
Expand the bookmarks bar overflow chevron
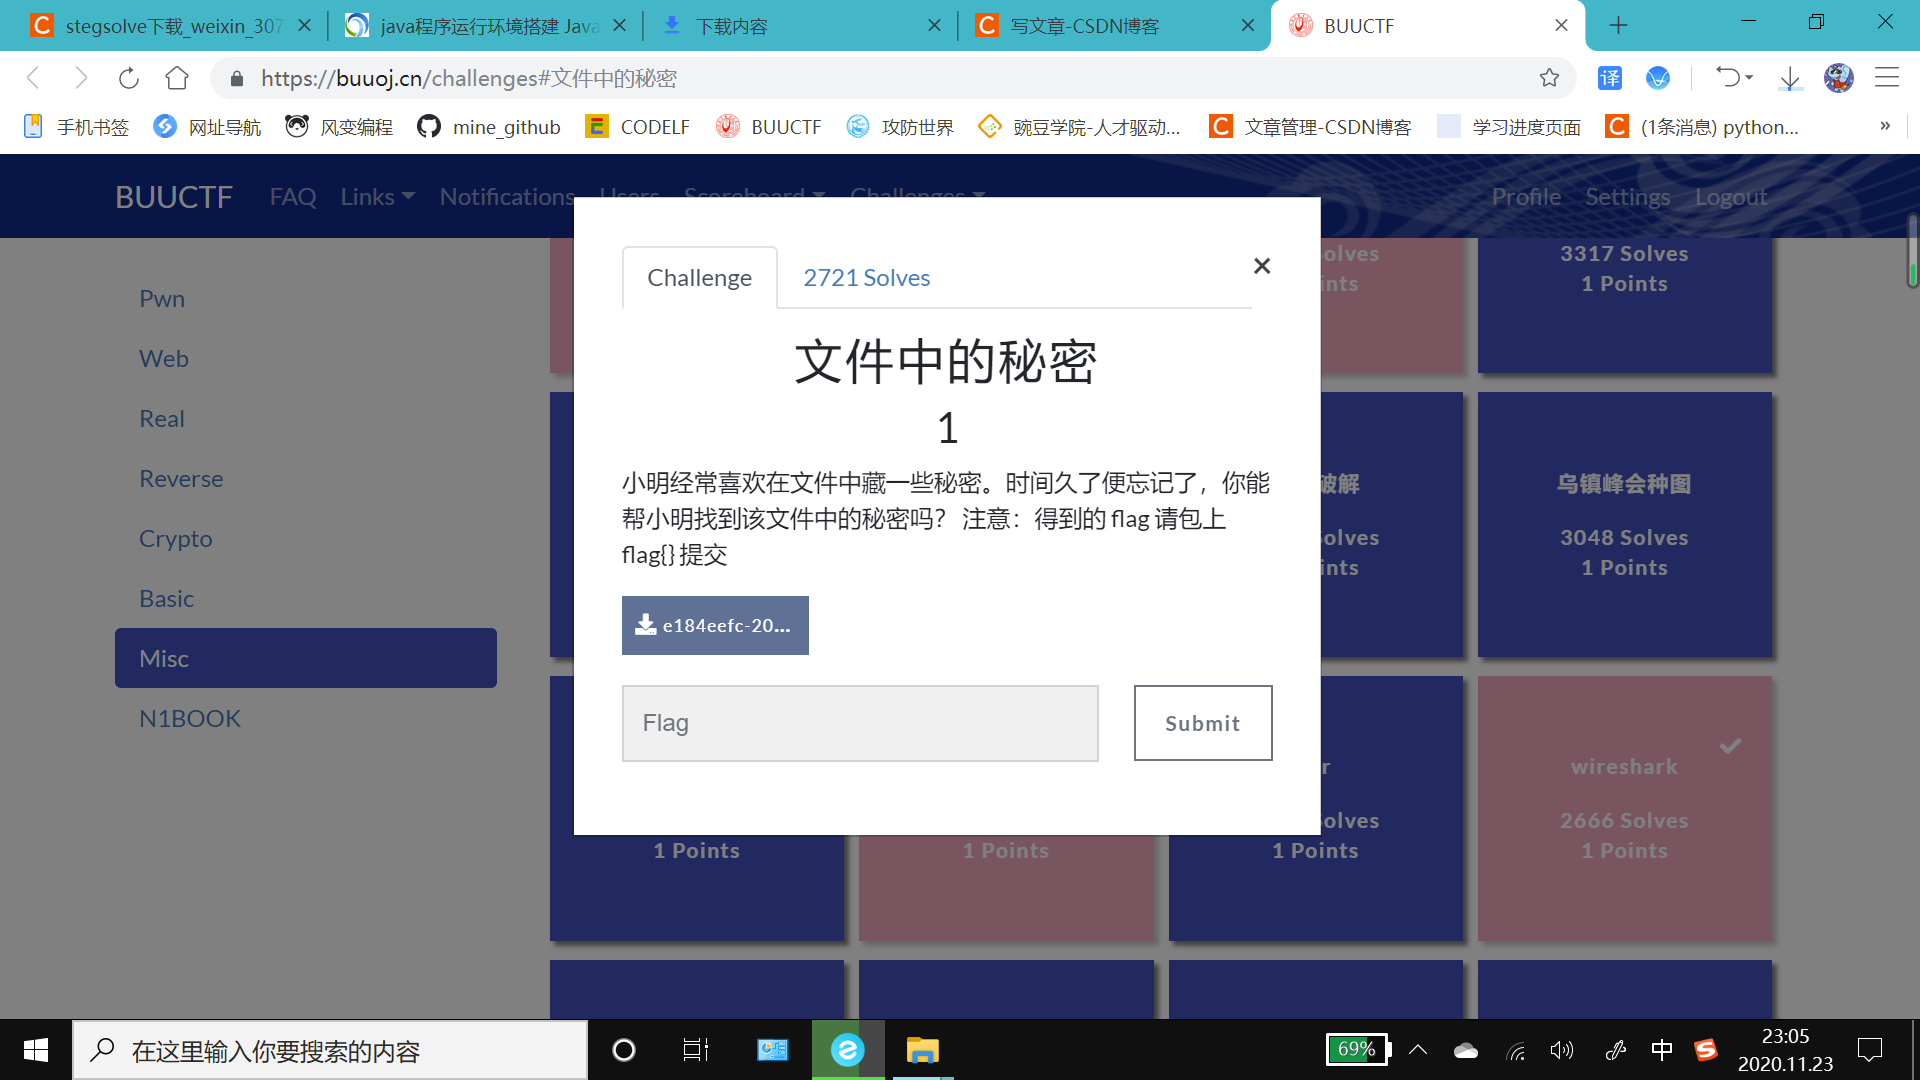(x=1885, y=126)
